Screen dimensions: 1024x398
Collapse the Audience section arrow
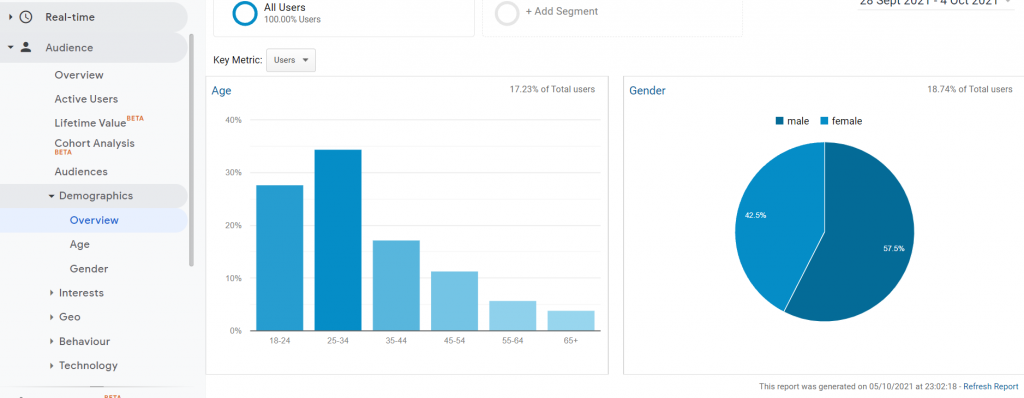tap(10, 47)
